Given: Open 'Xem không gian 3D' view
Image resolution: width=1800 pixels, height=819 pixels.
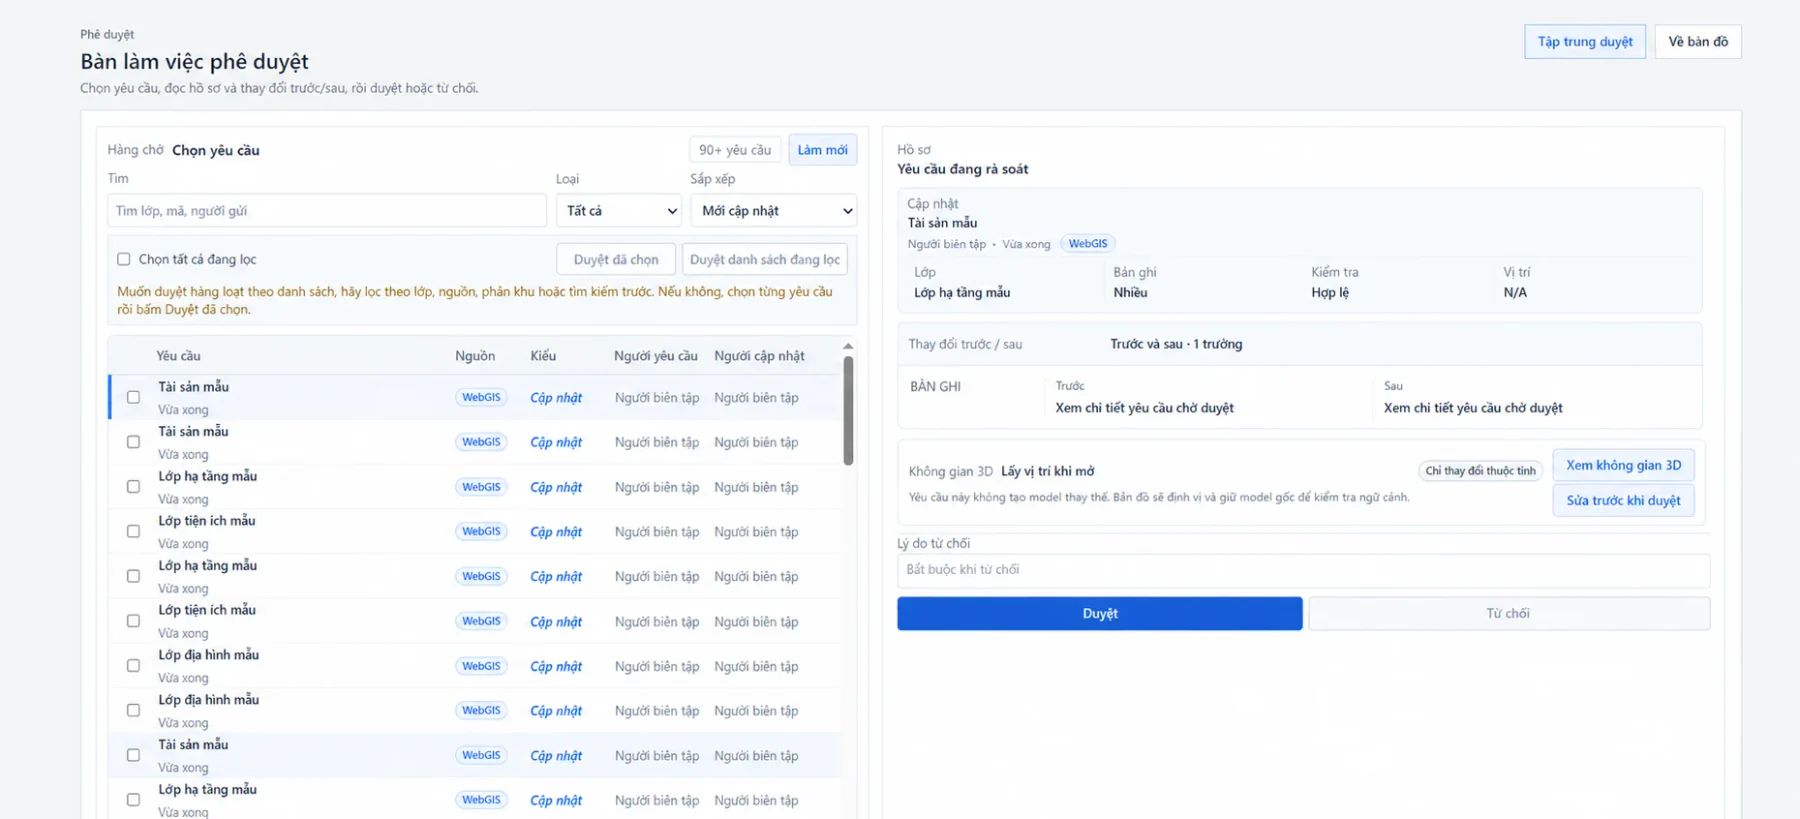Looking at the screenshot, I should 1623,465.
